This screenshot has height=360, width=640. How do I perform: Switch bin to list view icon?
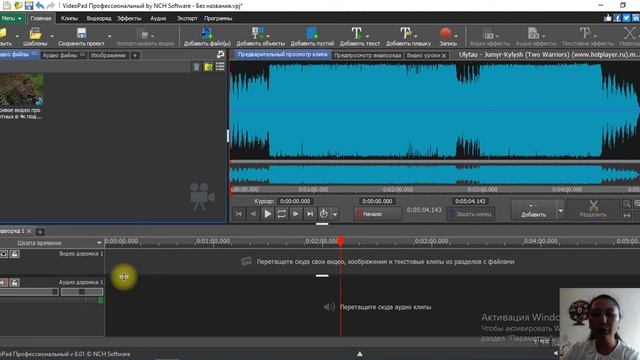click(220, 67)
